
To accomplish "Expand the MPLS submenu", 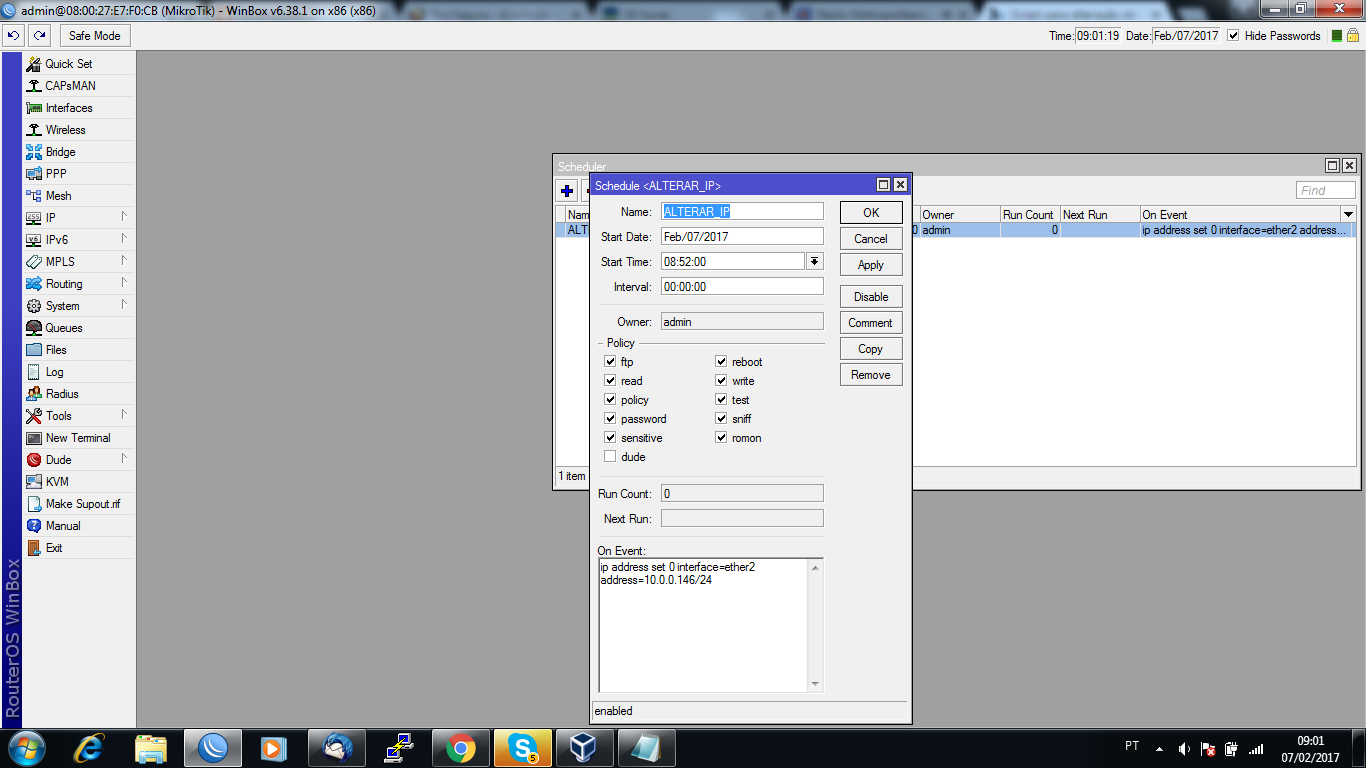I will point(125,261).
